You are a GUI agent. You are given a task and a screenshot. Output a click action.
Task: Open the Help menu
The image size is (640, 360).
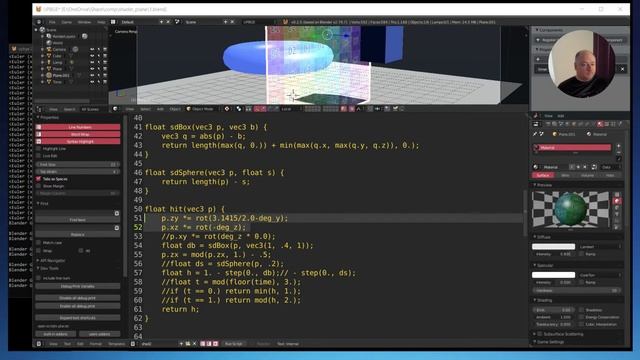(x=101, y=22)
